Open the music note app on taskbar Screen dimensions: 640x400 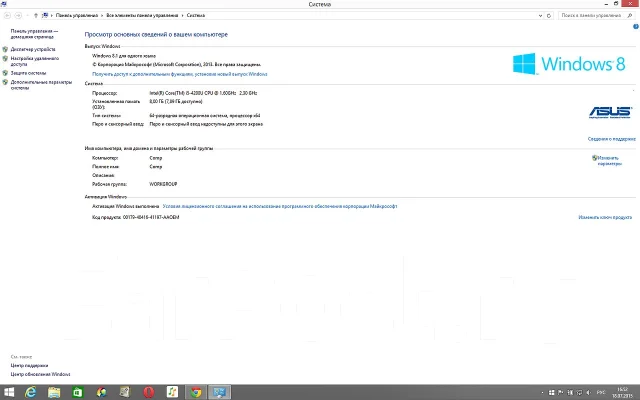point(172,392)
